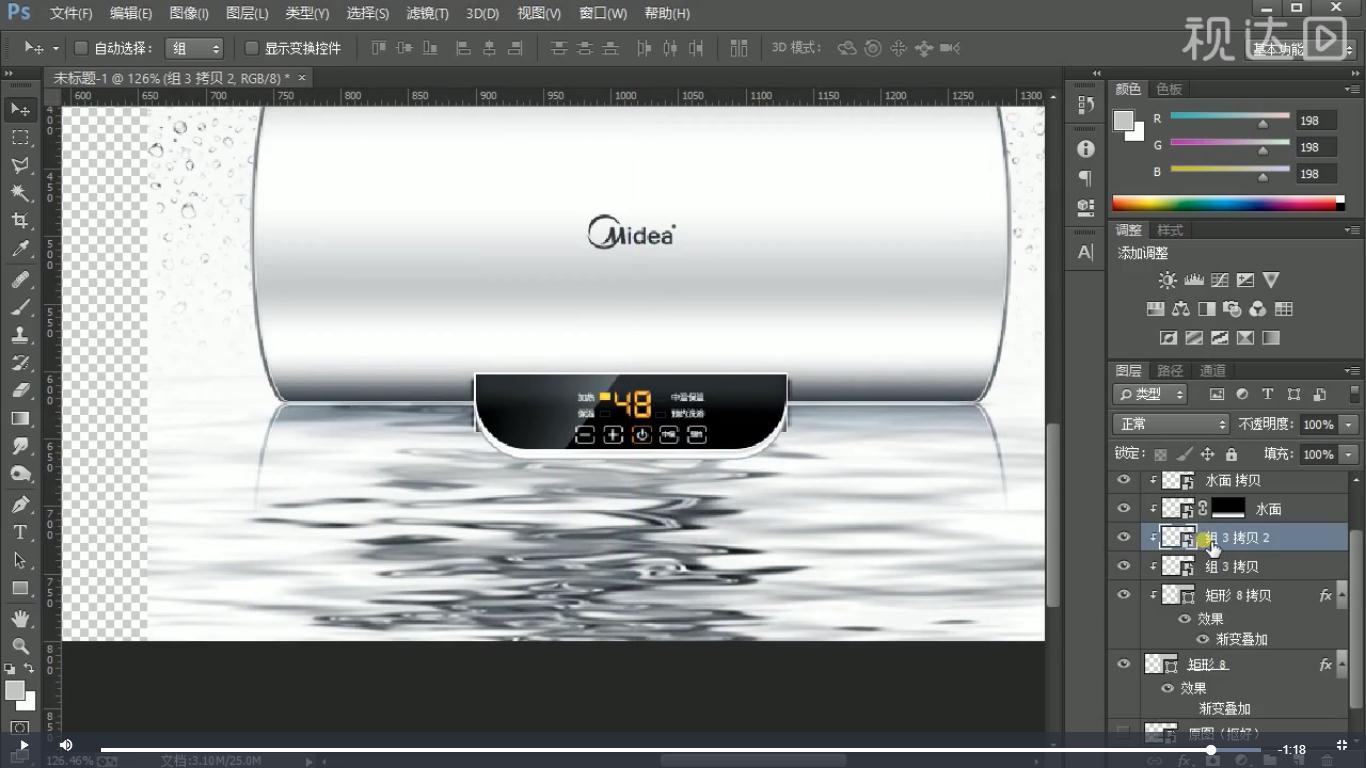Select the Healing Brush tool
The width and height of the screenshot is (1366, 768).
pyautogui.click(x=20, y=280)
